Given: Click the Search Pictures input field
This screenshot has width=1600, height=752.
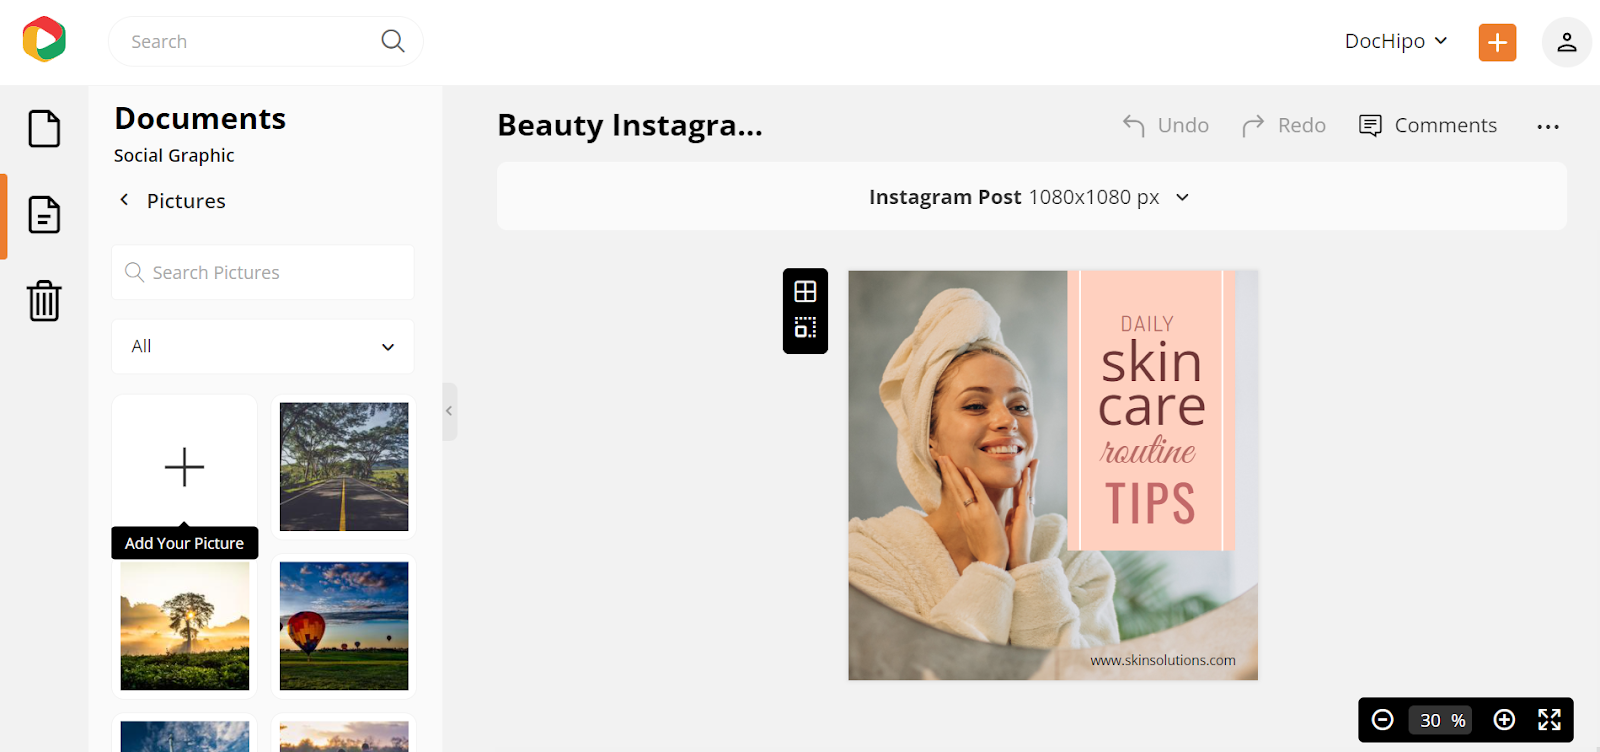Looking at the screenshot, I should click(x=263, y=272).
